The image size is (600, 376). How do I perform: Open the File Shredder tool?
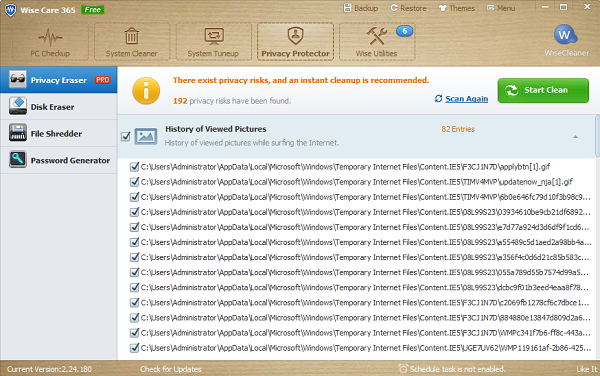[59, 133]
